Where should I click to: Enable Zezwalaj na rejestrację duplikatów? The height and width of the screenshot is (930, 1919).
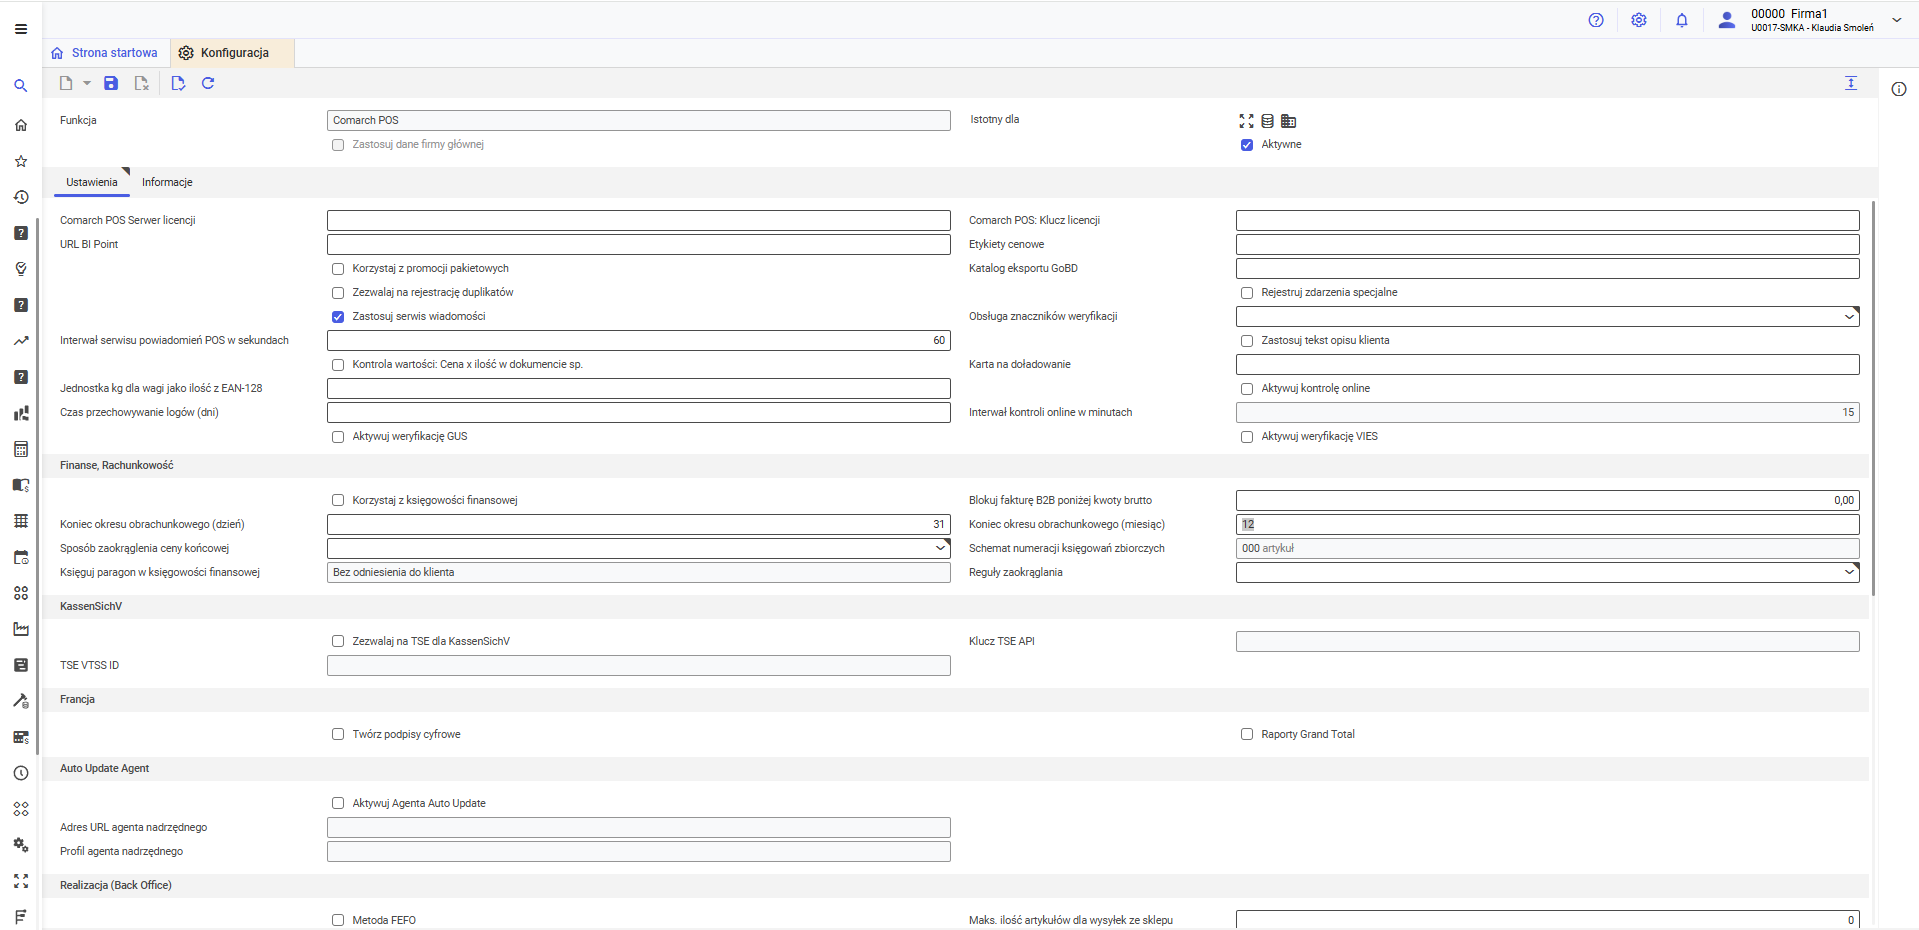[338, 293]
